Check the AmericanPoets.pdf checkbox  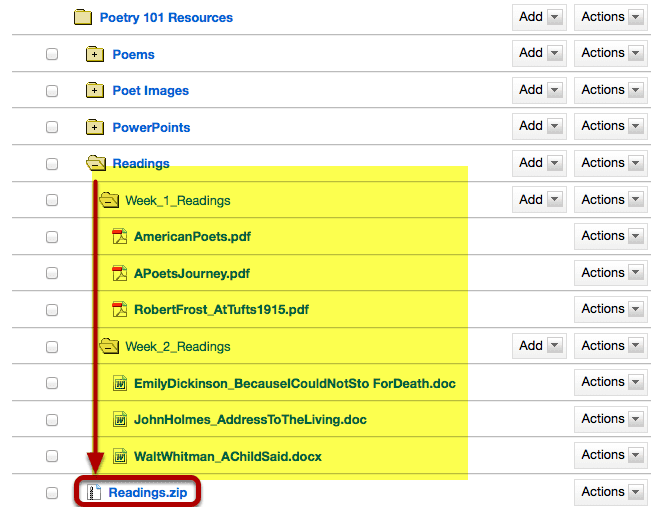(x=52, y=237)
